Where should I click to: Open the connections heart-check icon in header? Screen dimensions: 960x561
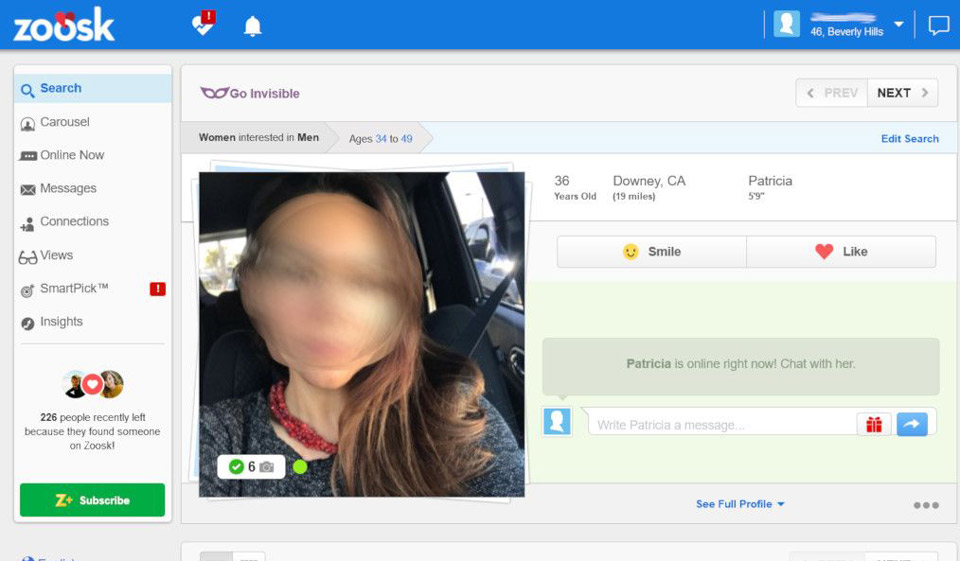coord(204,25)
